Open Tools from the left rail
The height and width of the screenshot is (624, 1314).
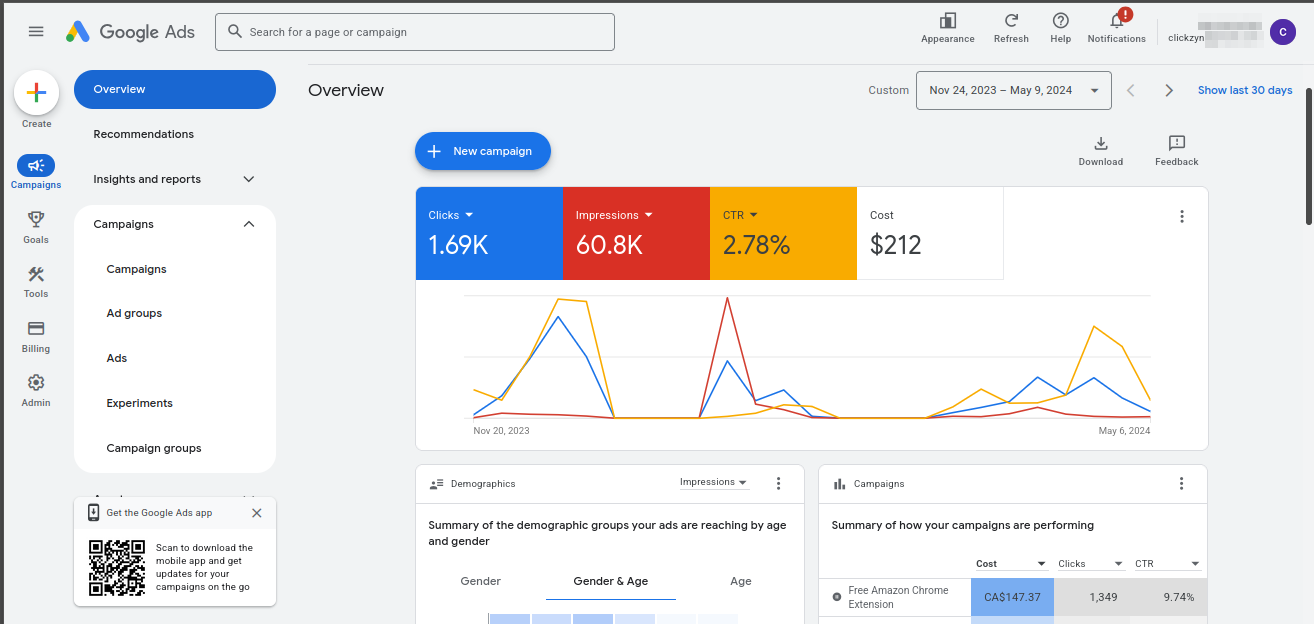[36, 281]
